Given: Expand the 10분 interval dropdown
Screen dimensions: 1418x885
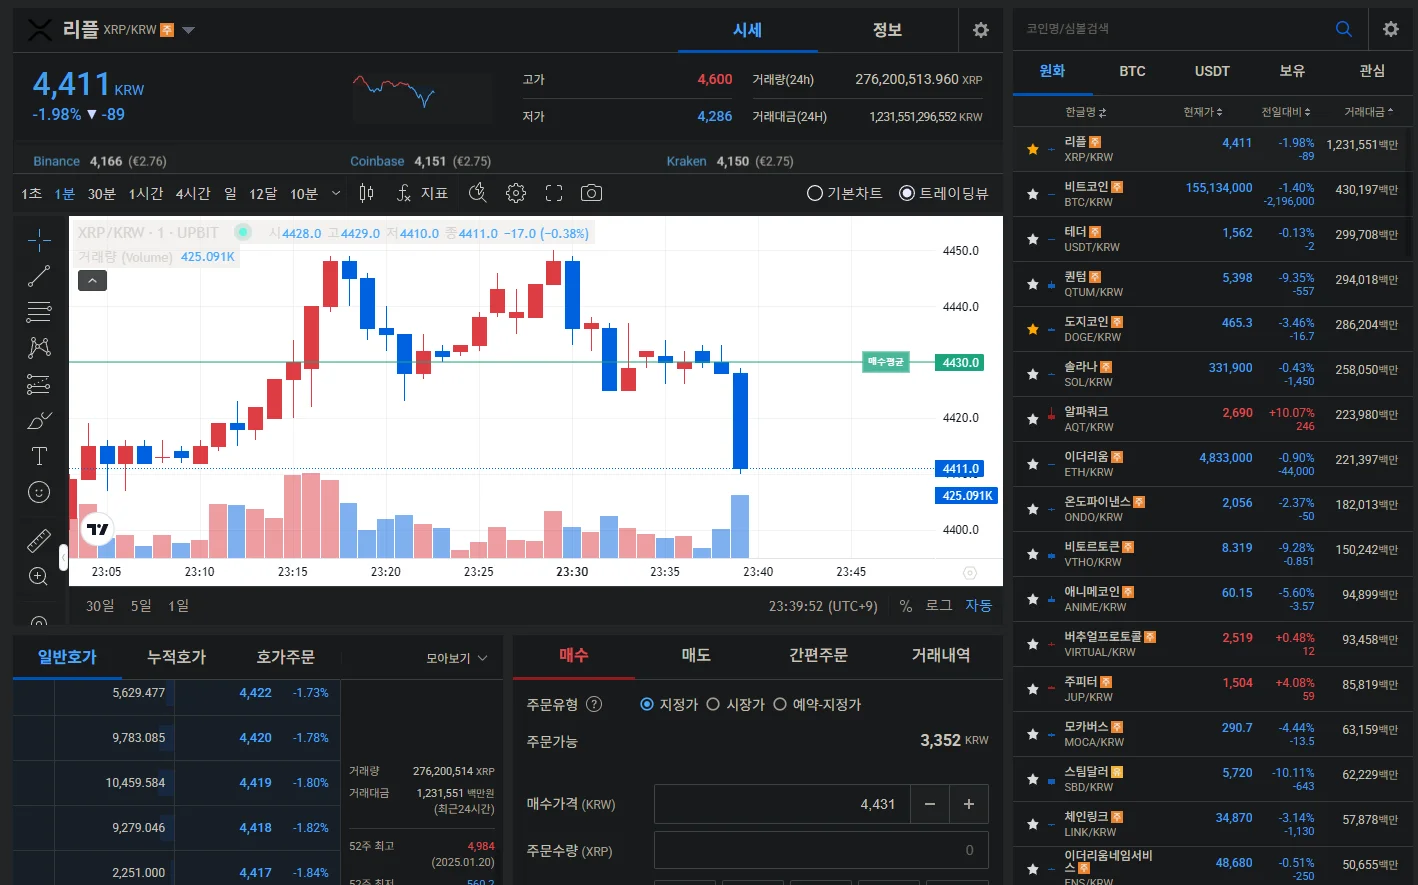Looking at the screenshot, I should click(336, 193).
